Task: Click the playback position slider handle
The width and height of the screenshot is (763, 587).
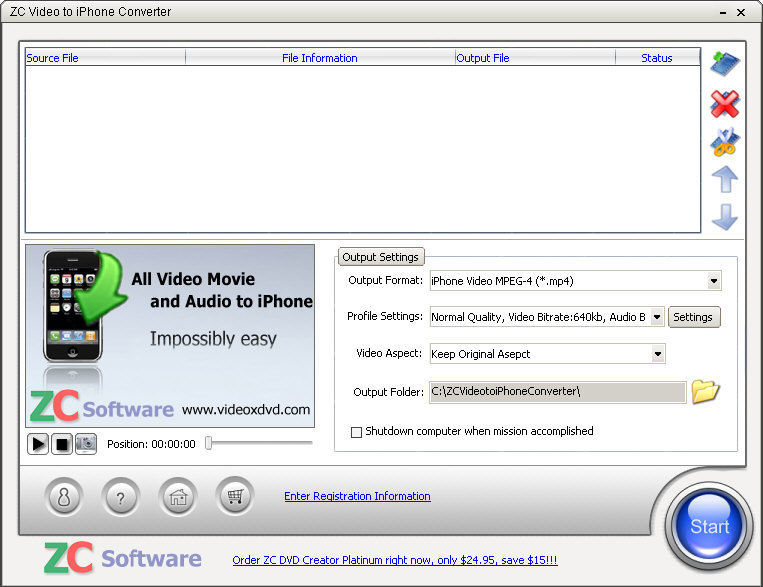Action: (208, 443)
